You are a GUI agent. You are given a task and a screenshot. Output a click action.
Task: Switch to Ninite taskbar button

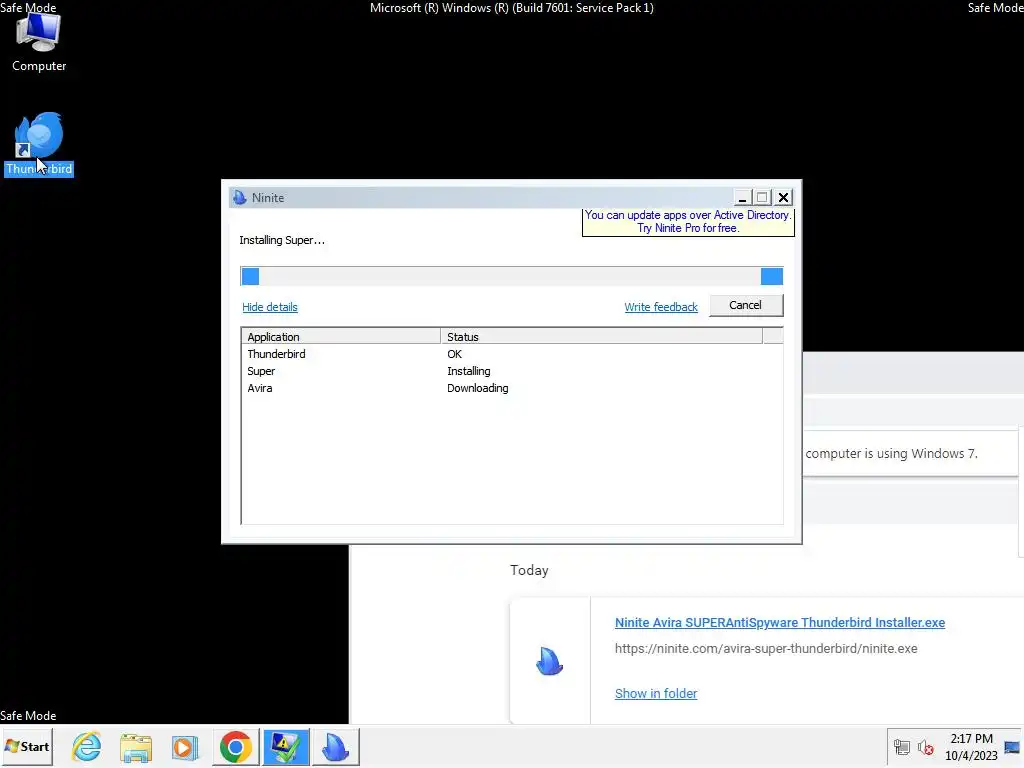click(x=336, y=746)
